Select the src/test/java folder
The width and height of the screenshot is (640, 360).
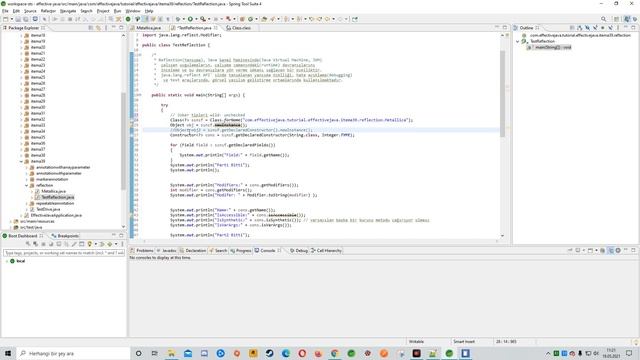(31, 227)
